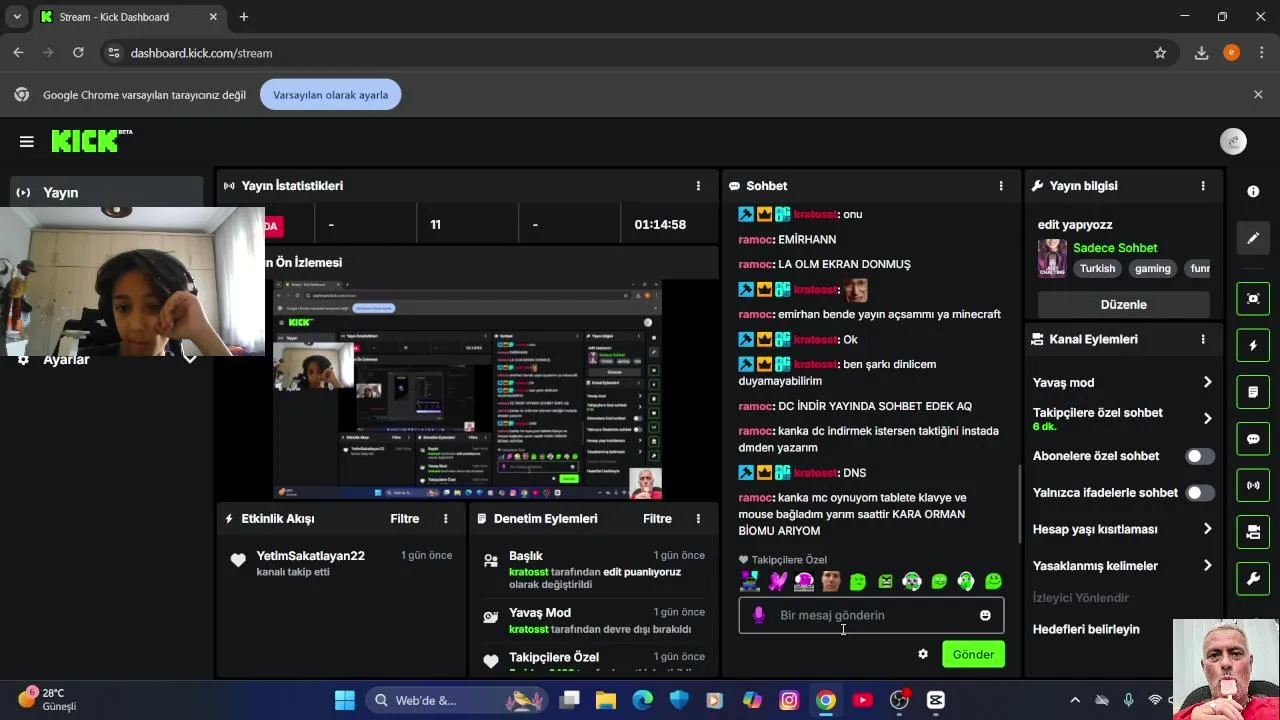1280x720 pixels.
Task: Click Hedefleri belirleyin link
Action: pos(1086,629)
